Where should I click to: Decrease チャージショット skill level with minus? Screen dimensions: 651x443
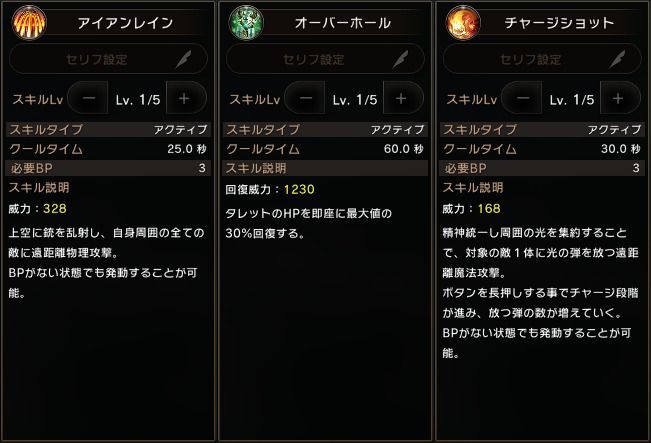522,98
